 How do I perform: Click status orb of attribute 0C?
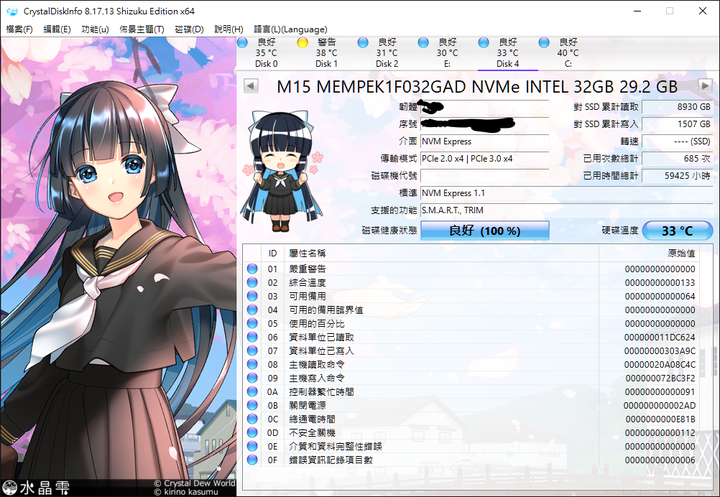(252, 419)
